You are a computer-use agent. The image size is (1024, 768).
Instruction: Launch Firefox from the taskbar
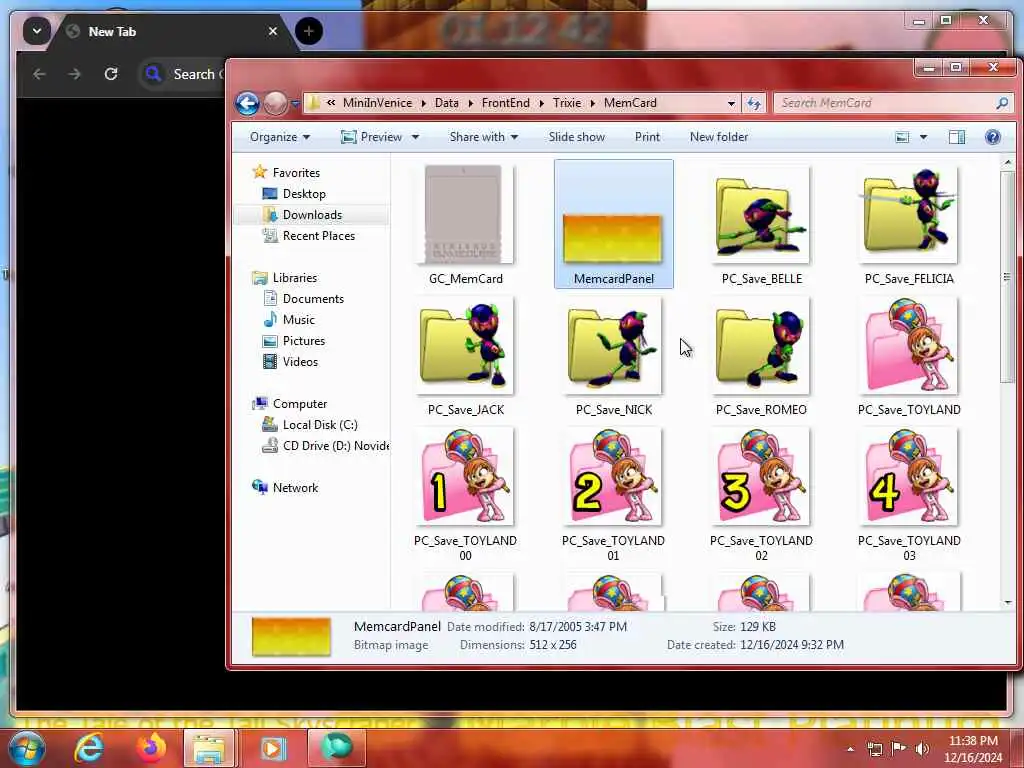[150, 748]
